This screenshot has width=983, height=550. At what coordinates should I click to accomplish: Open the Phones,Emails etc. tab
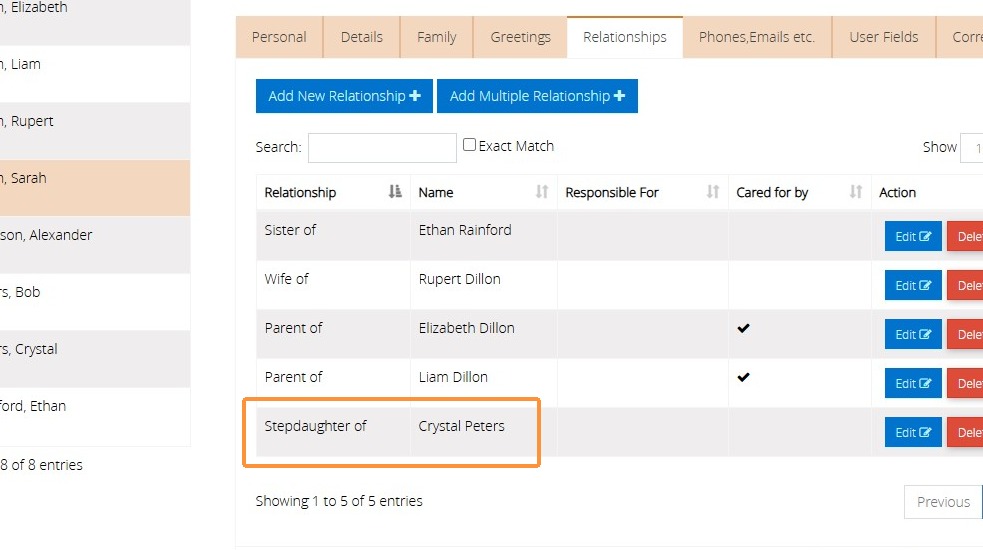coord(757,38)
